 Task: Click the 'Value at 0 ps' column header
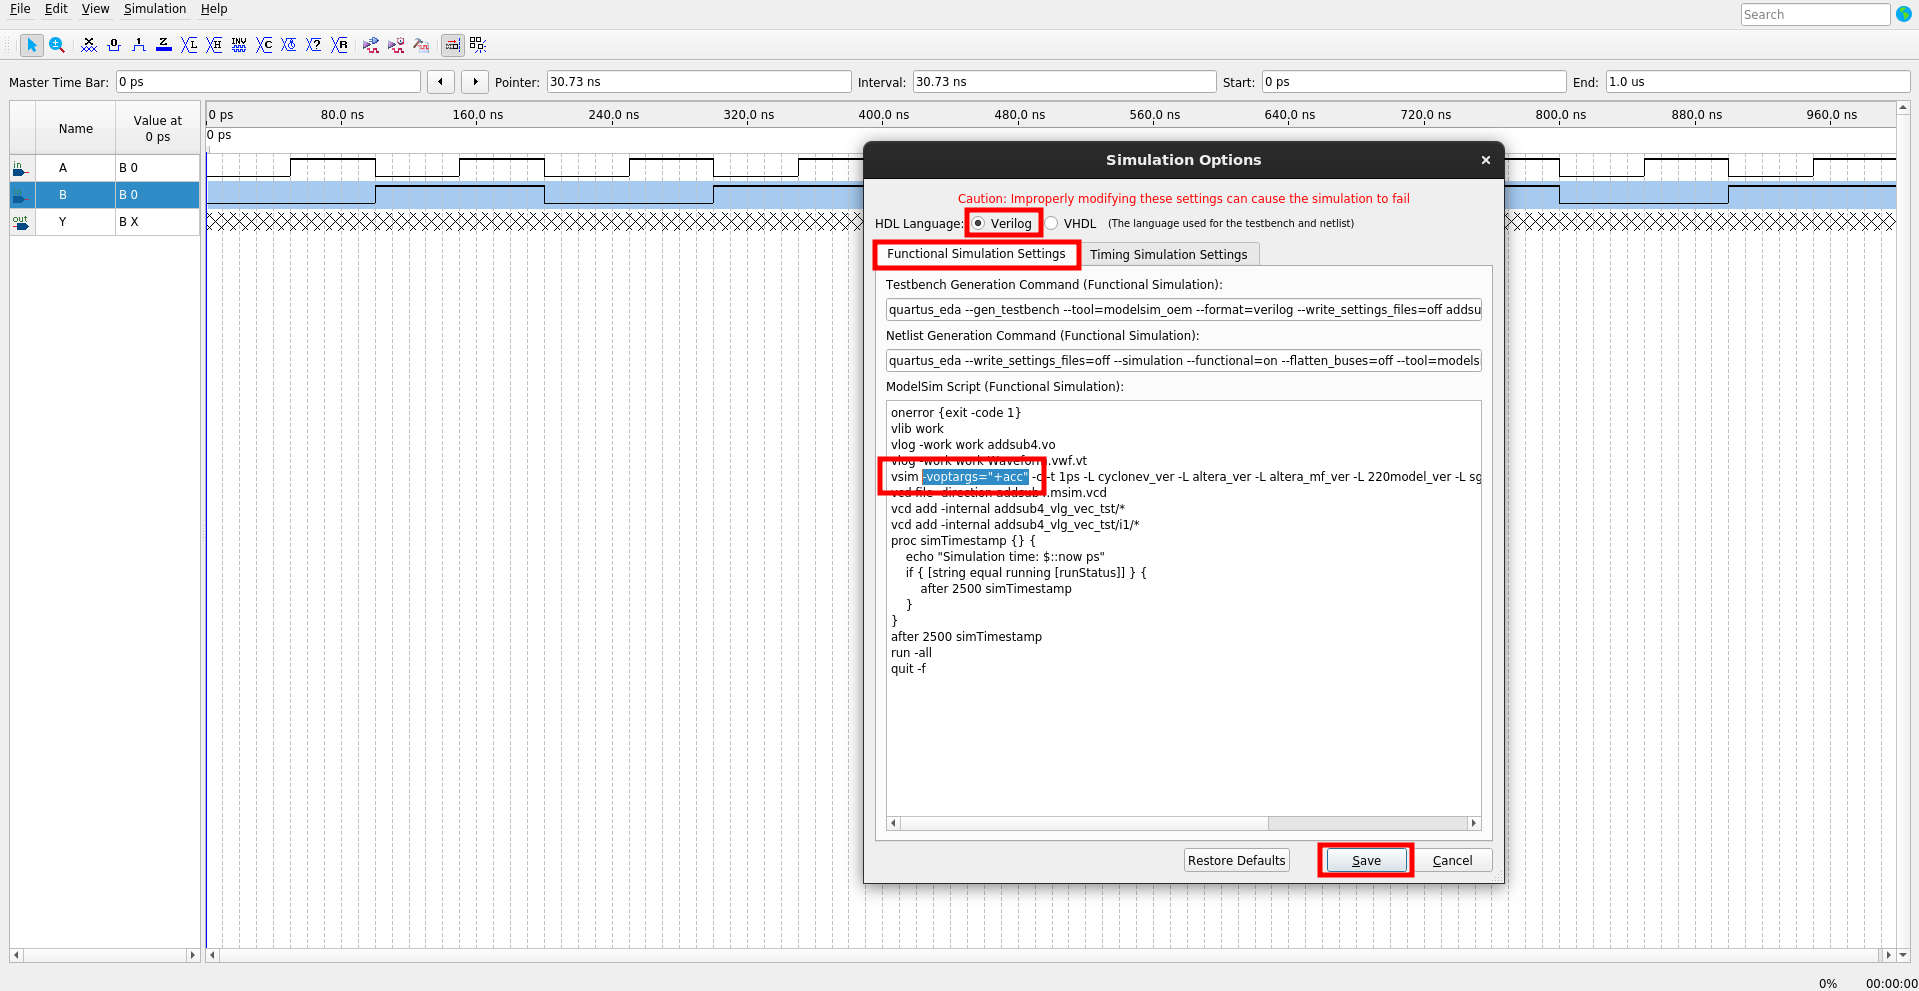tap(158, 128)
